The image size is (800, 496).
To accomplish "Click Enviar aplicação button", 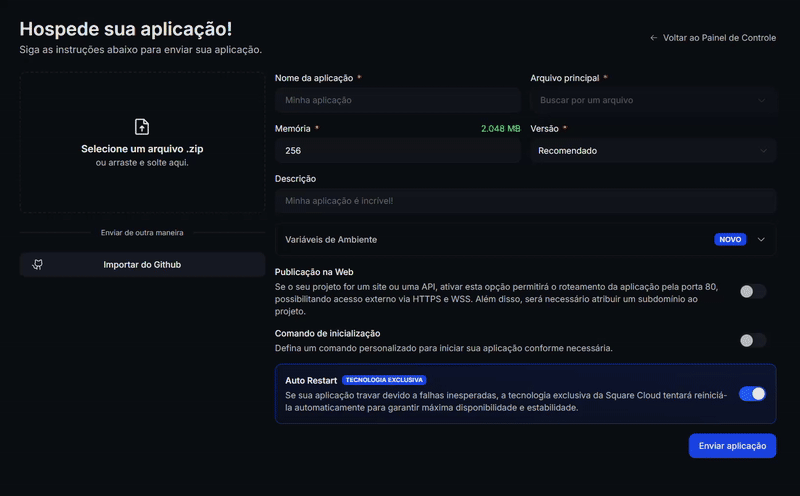I will (732, 446).
